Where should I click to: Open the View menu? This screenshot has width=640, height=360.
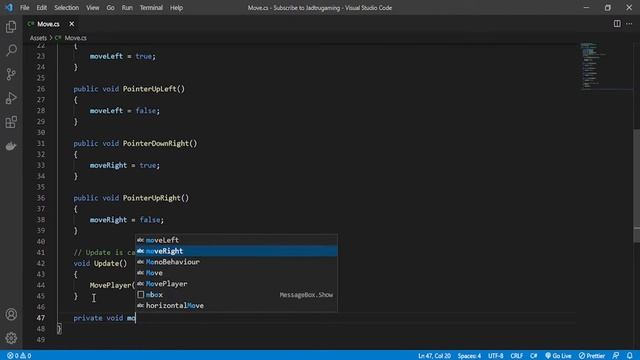point(93,8)
